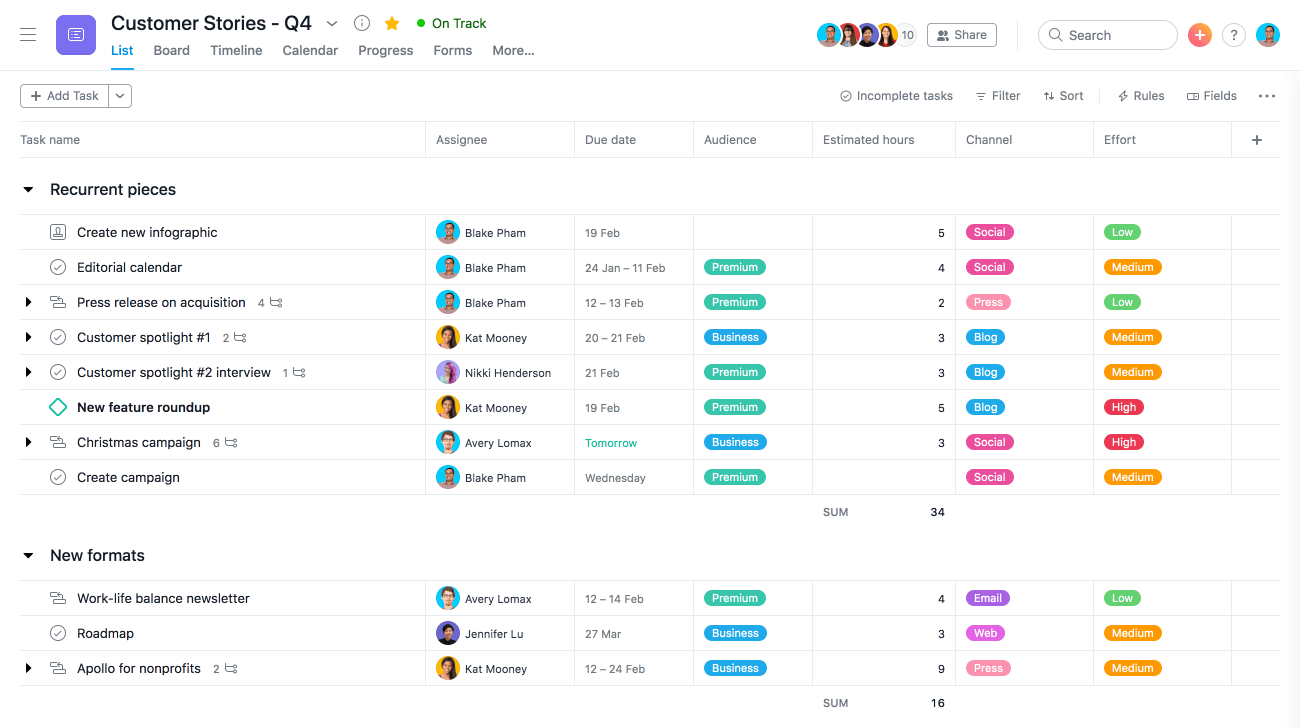Mark Editorial calendar task complete

[58, 267]
